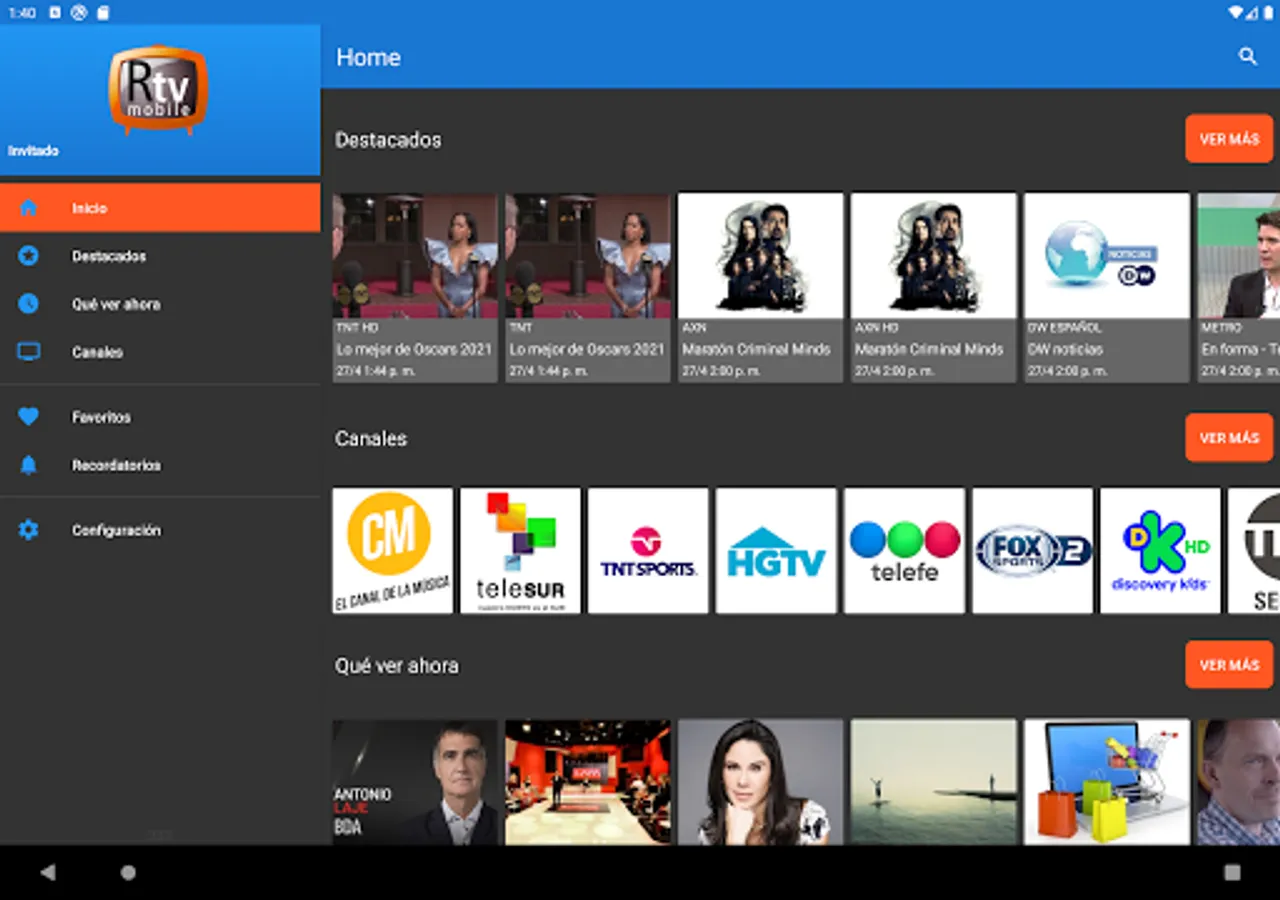
Task: Tap the Rtv mobile logo
Action: coord(158,90)
